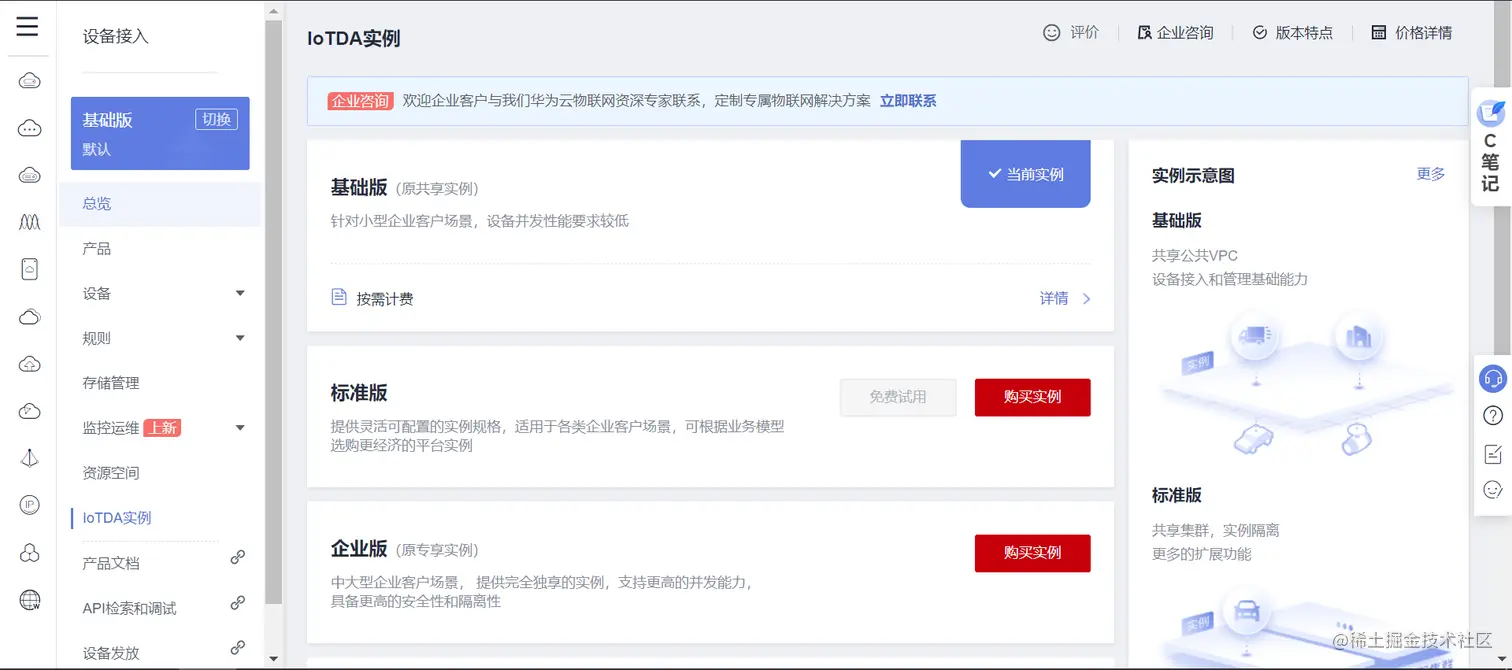Expand the 设备 menu arrow
1512x670 pixels.
click(240, 293)
